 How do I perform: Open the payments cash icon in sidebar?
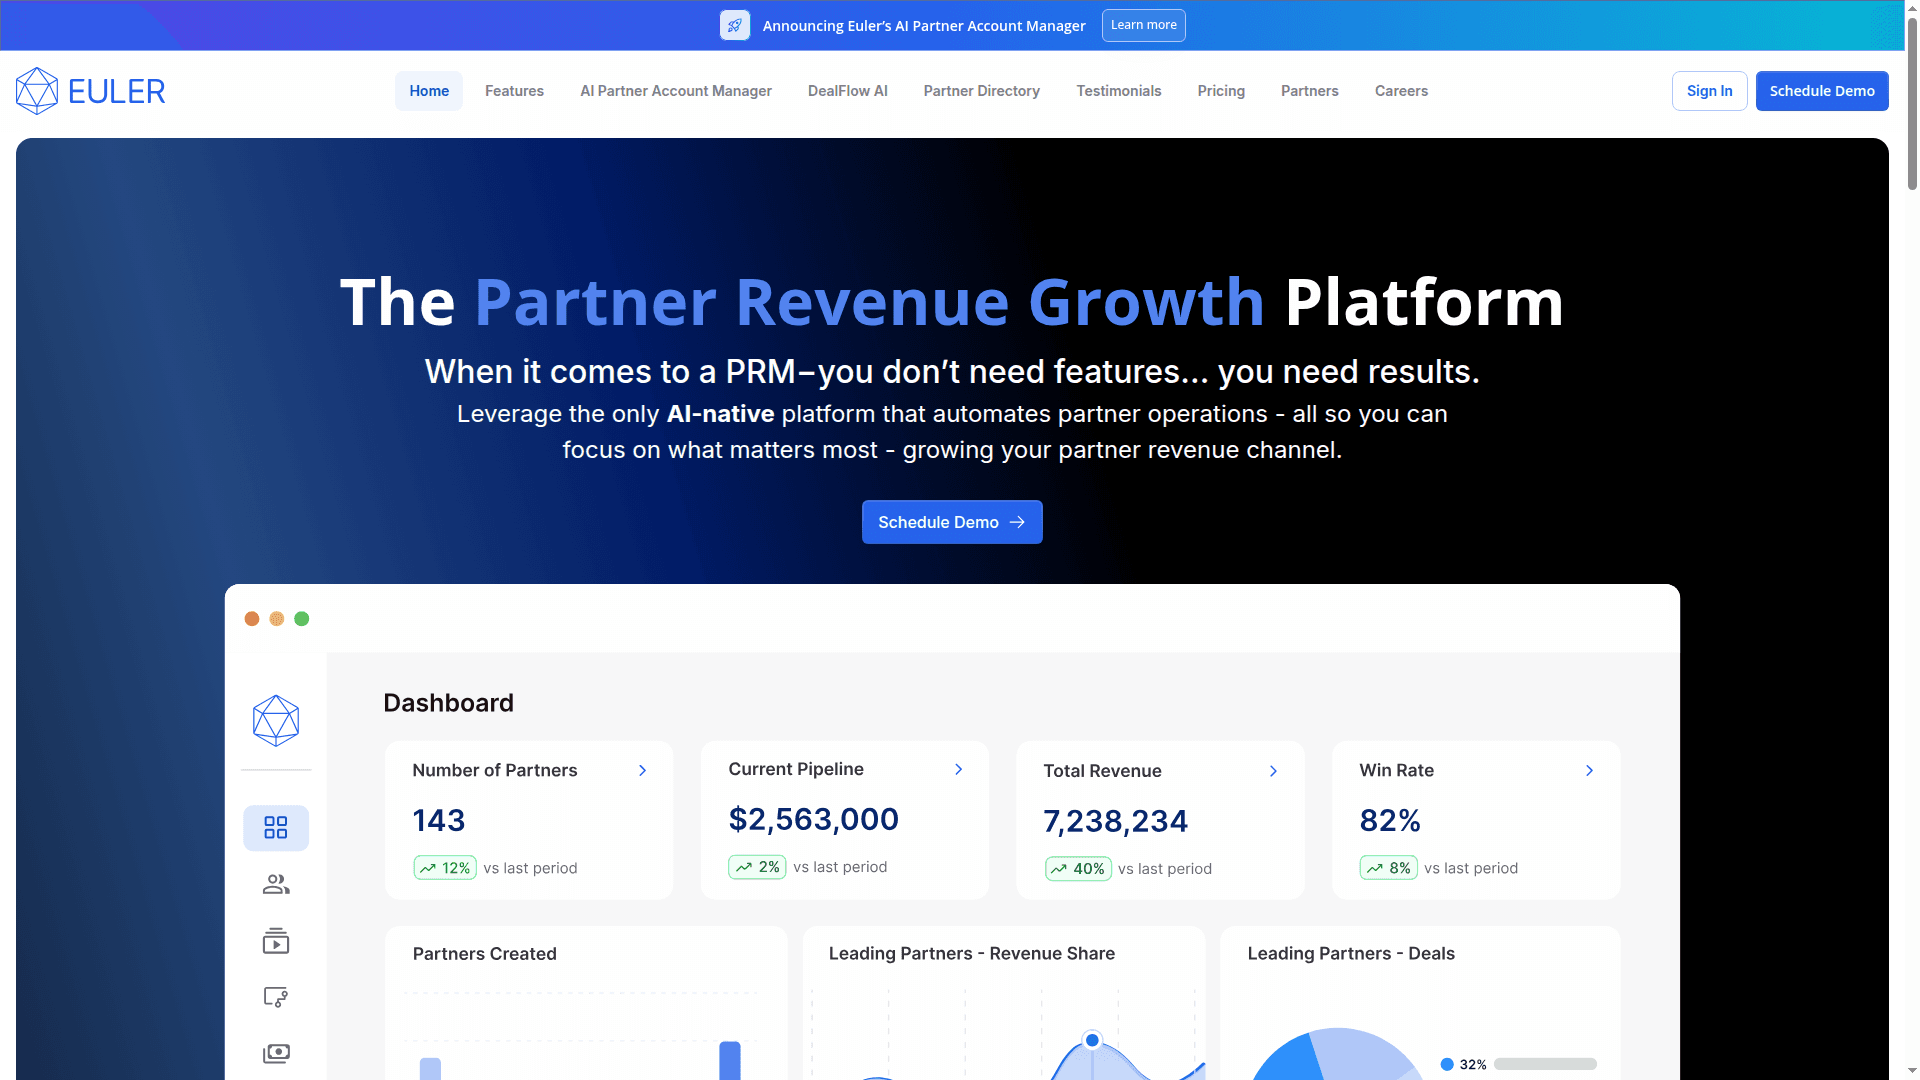click(276, 1053)
